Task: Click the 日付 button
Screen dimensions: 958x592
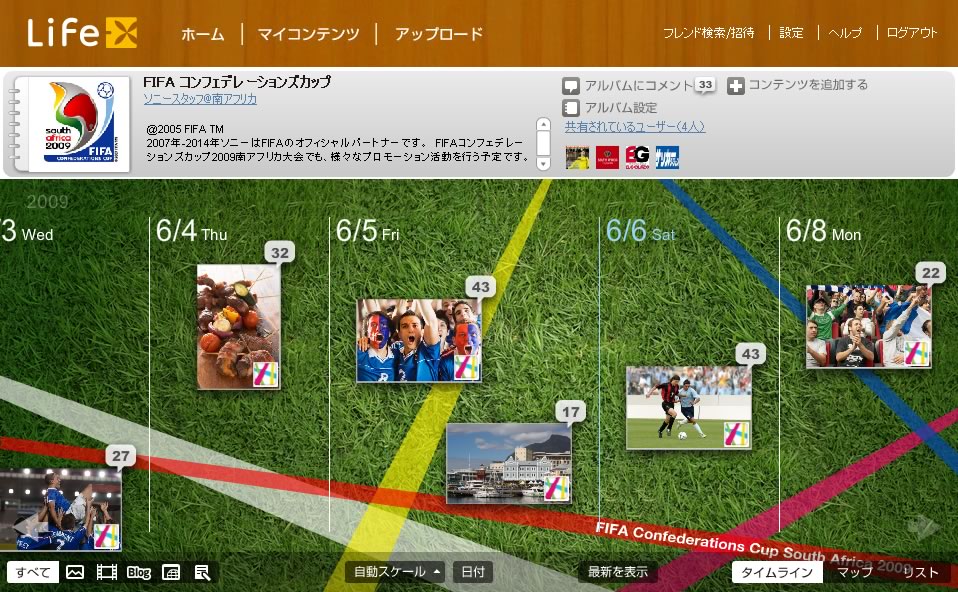Action: (473, 572)
